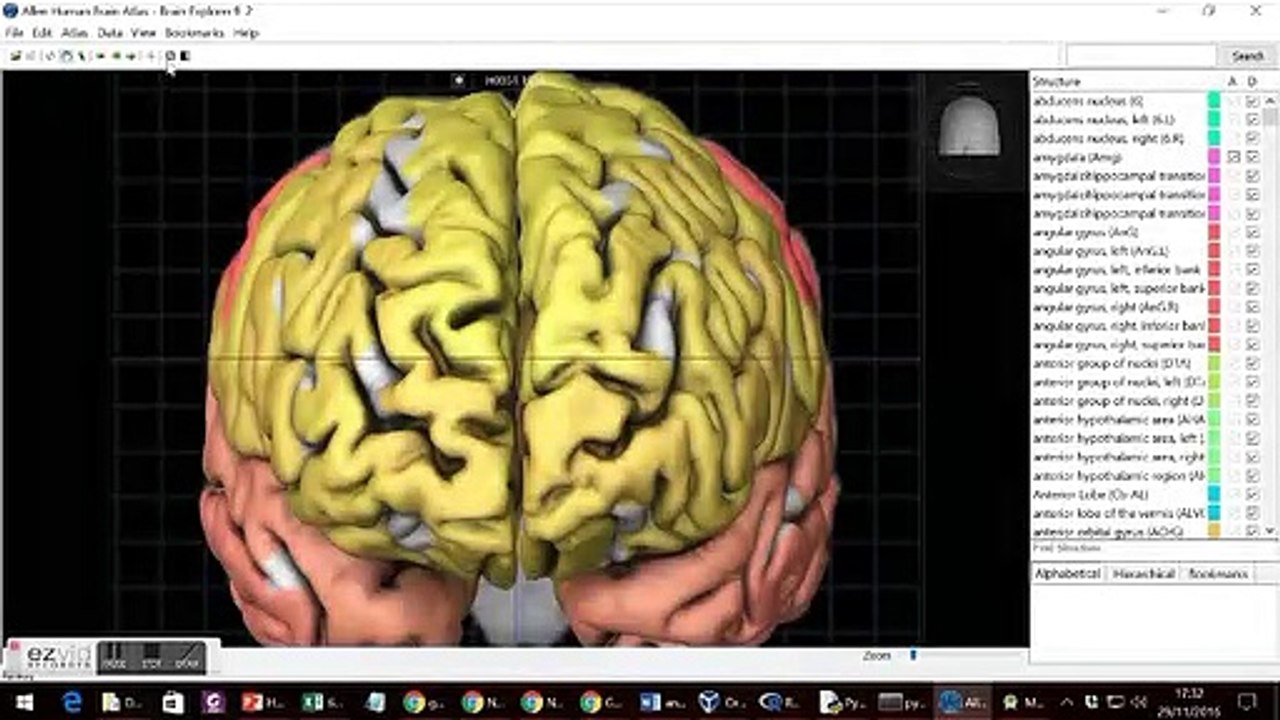
Task: Select 'abducens nucleus (6)' row
Action: (1148, 101)
